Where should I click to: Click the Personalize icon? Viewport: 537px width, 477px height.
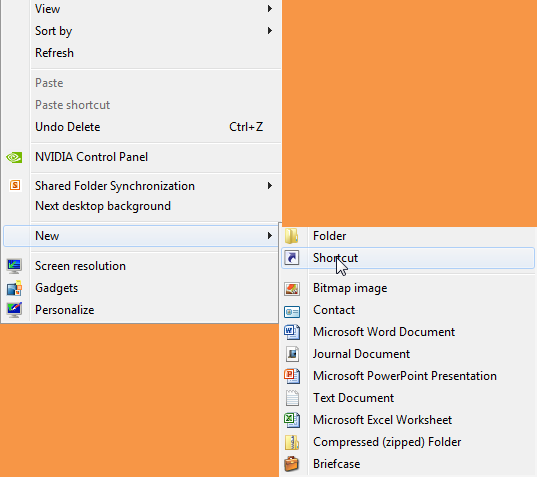[14, 310]
